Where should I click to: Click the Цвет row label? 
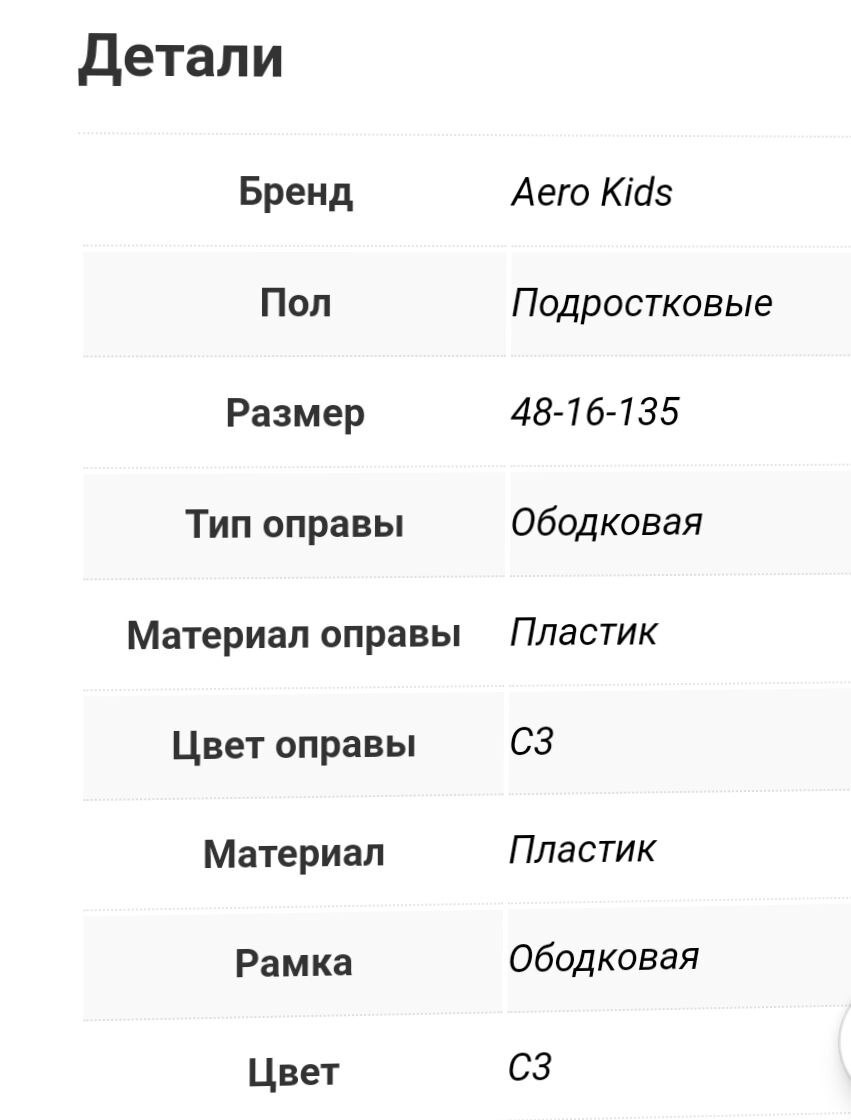pyautogui.click(x=294, y=1073)
